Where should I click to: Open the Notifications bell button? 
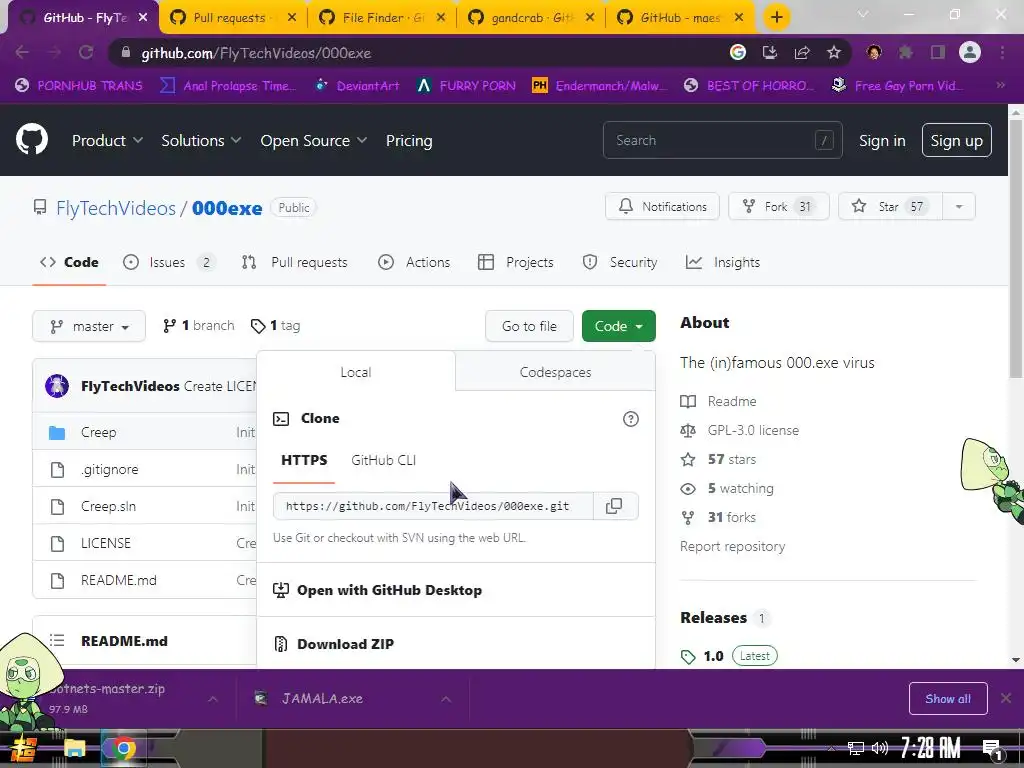662,206
